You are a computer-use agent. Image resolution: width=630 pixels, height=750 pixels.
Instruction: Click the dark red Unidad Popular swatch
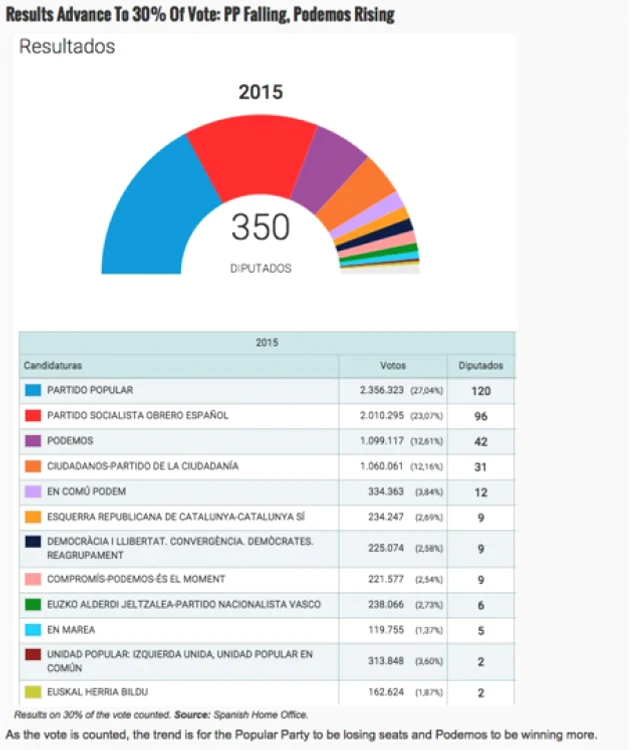(x=33, y=654)
